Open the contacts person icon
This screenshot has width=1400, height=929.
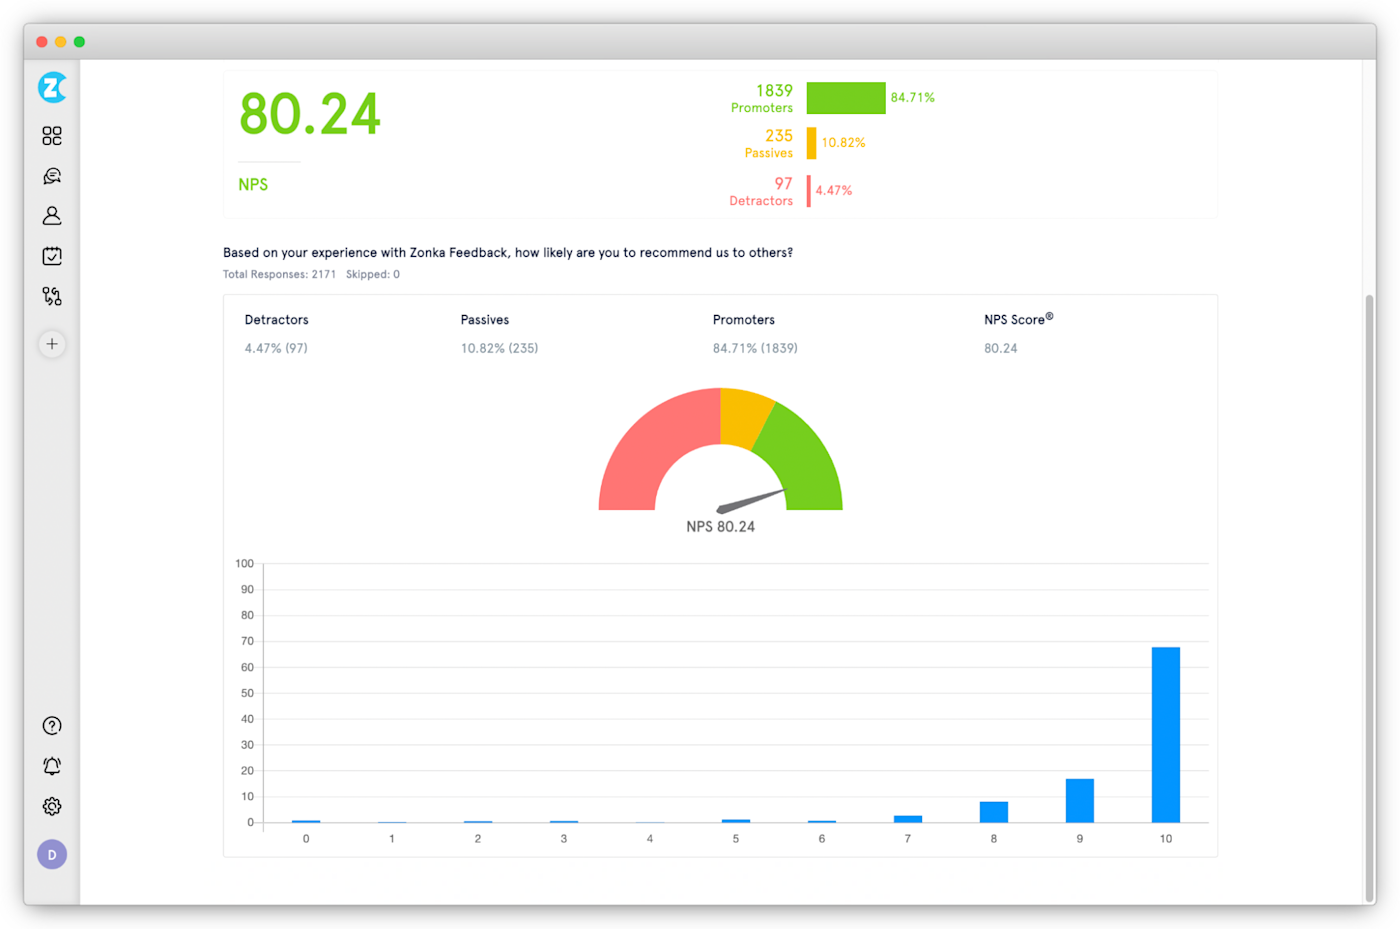52,216
